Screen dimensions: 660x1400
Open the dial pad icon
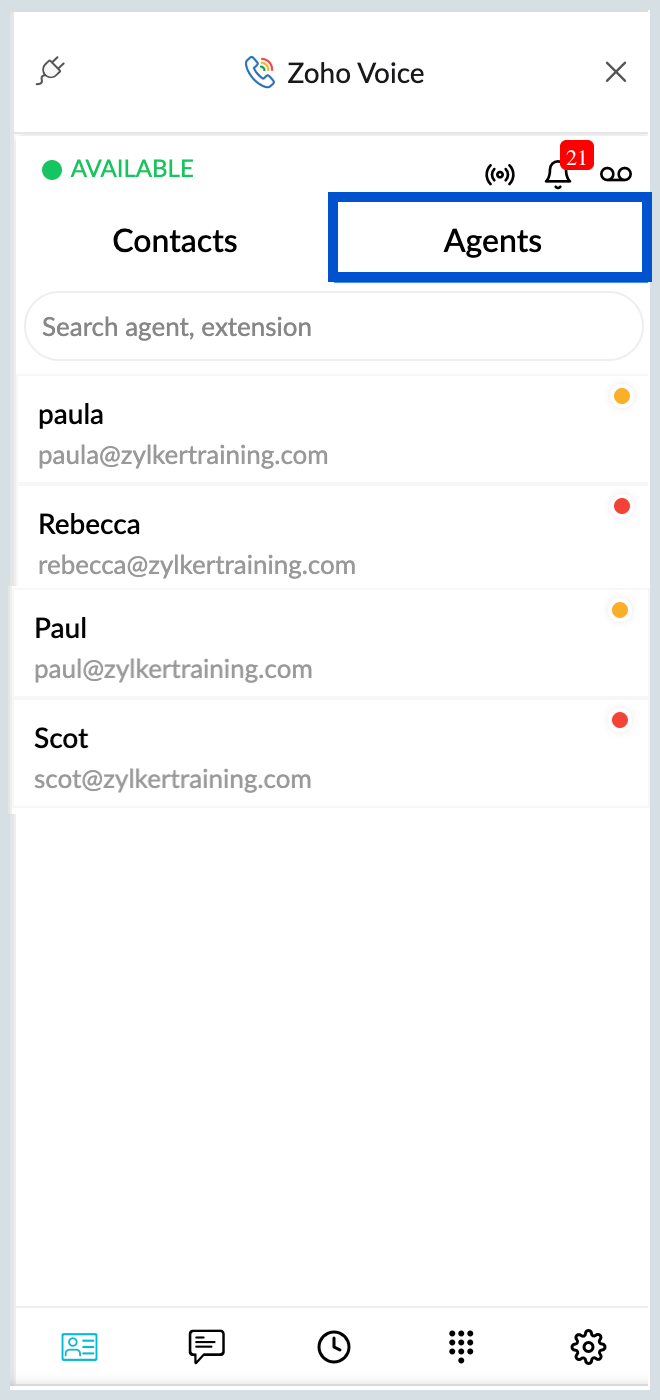click(461, 1346)
